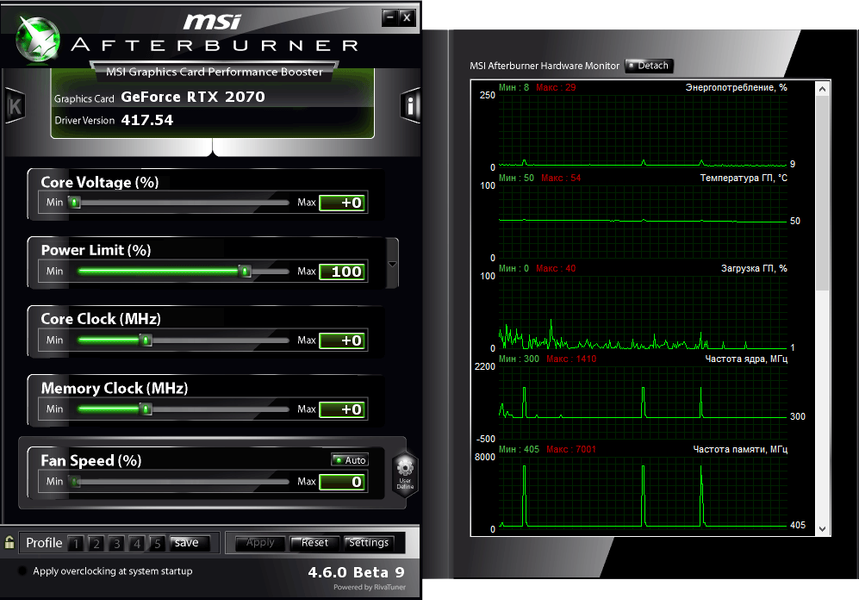
Task: Open the Settings button
Action: pos(369,542)
